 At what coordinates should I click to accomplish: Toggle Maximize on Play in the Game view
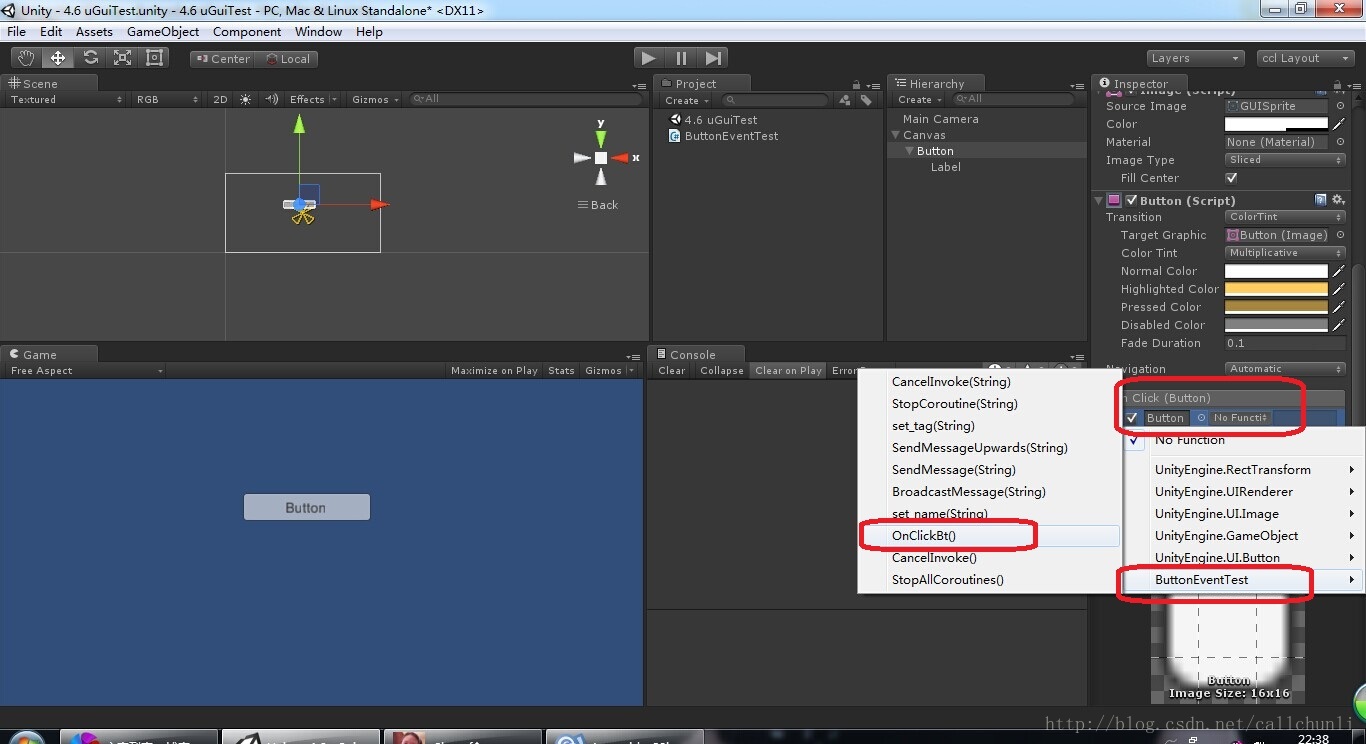[494, 370]
